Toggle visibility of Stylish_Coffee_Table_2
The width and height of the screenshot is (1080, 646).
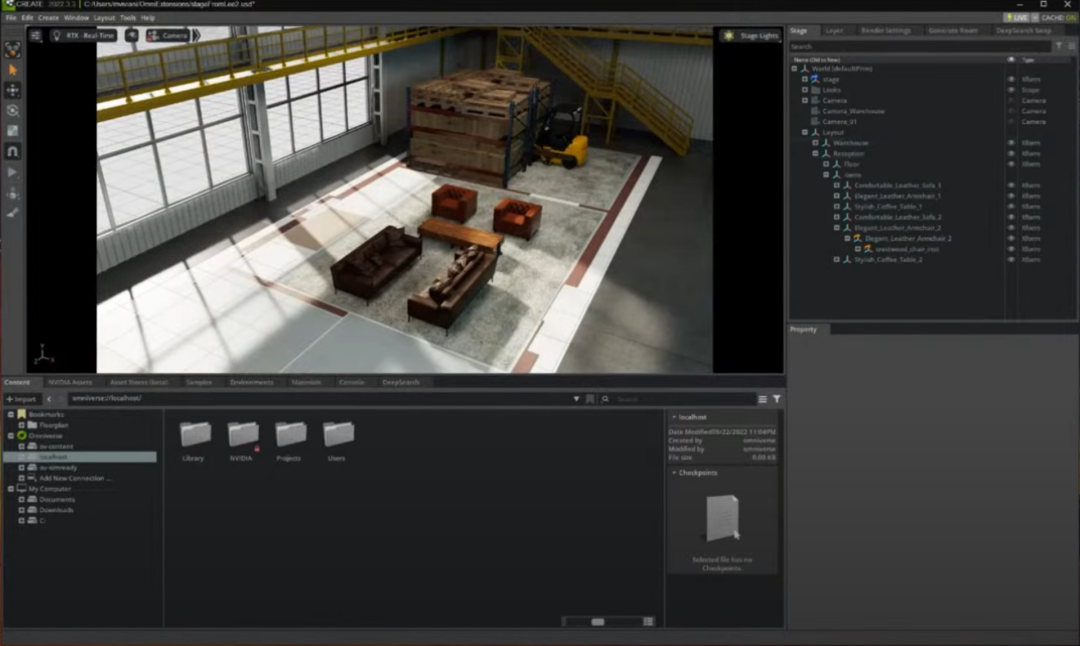click(x=1010, y=260)
